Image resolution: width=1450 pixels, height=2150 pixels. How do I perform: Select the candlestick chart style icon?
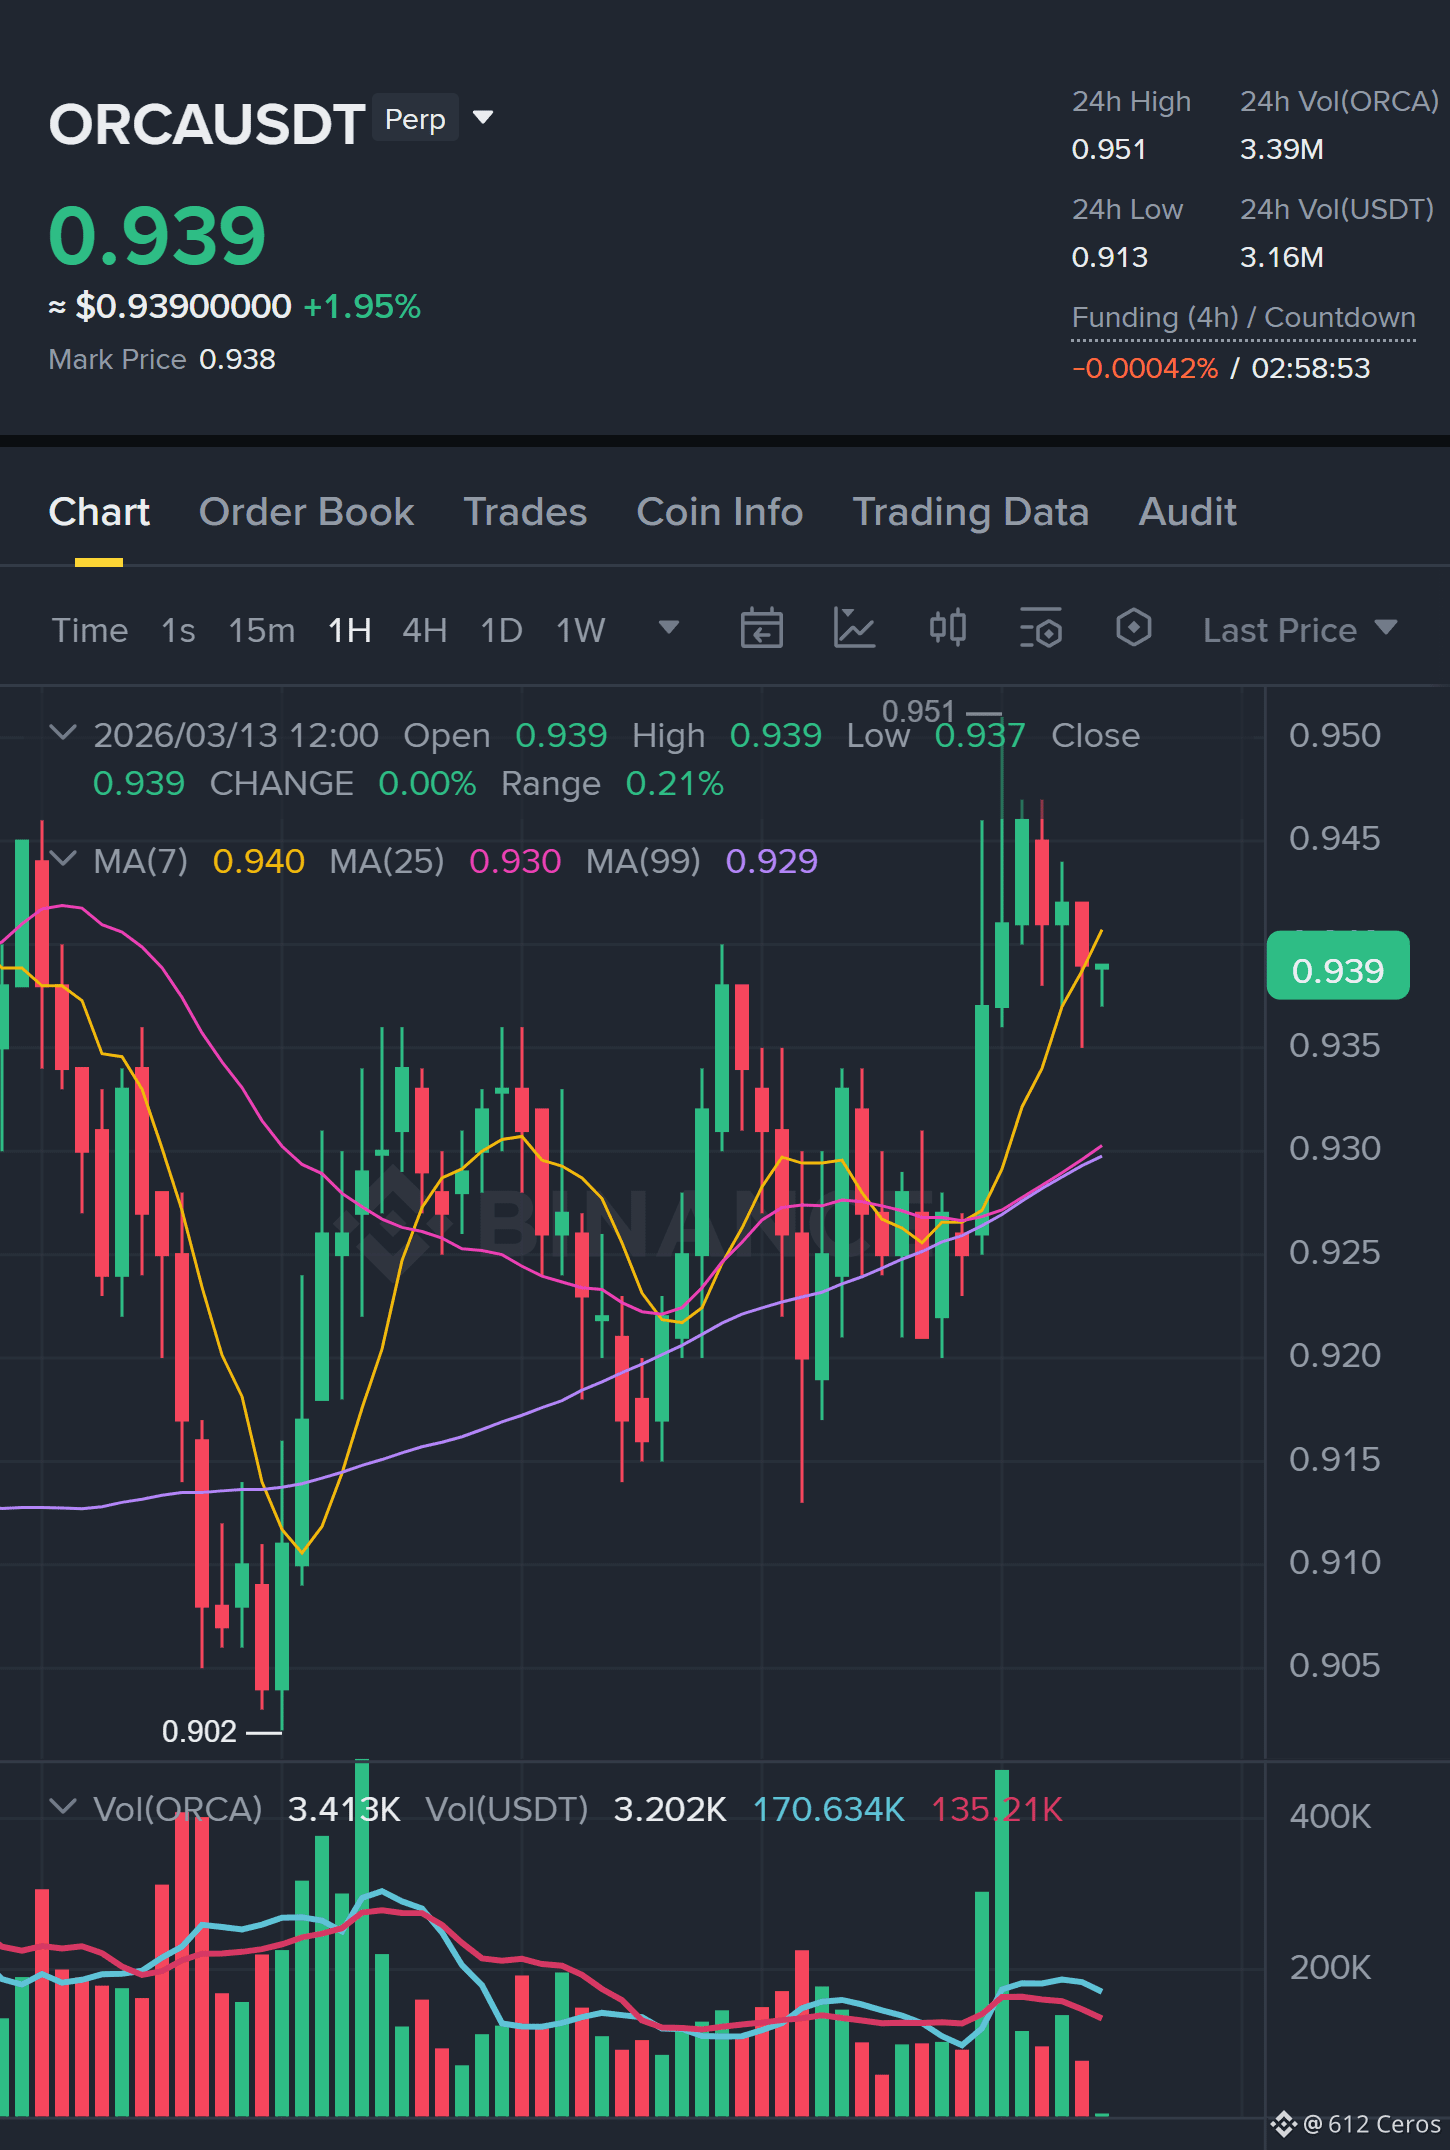pos(947,629)
